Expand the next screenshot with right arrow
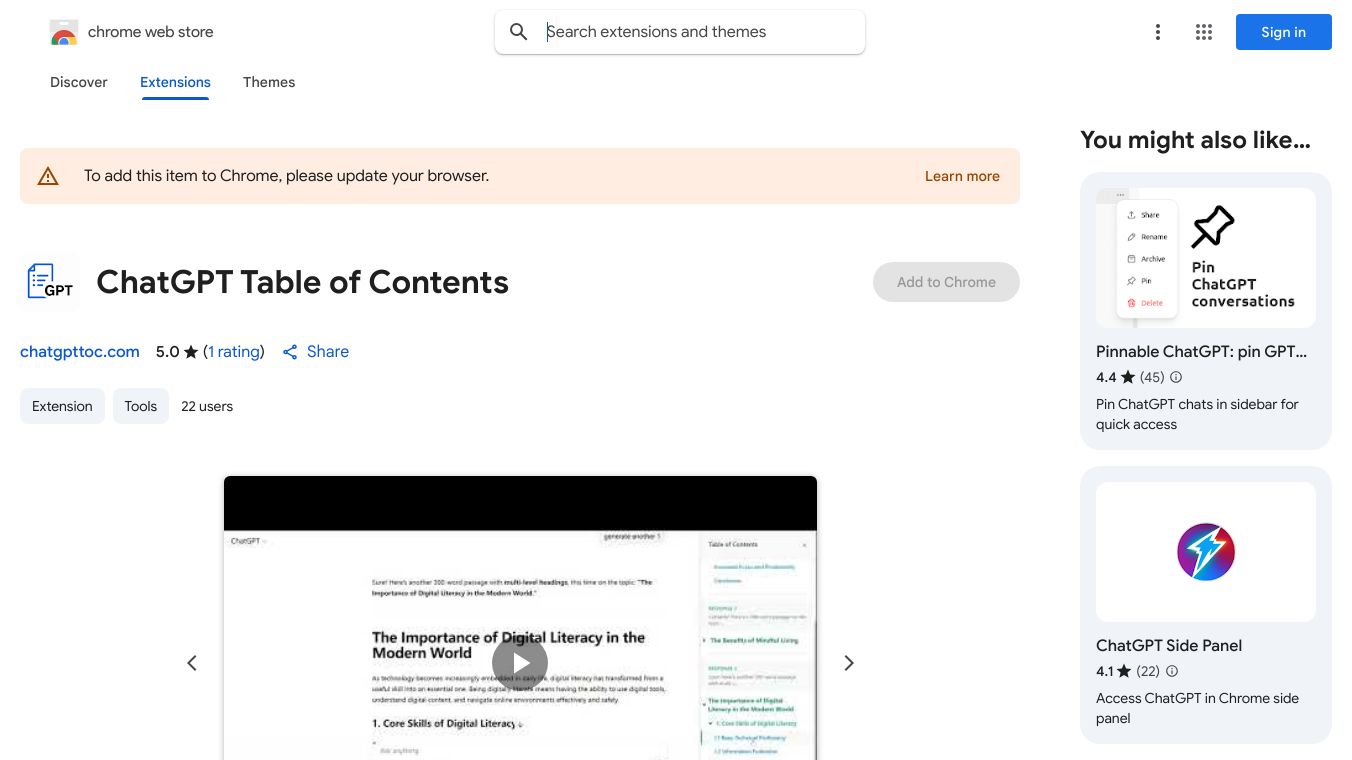Screen dimensions: 1352x760 (848, 662)
